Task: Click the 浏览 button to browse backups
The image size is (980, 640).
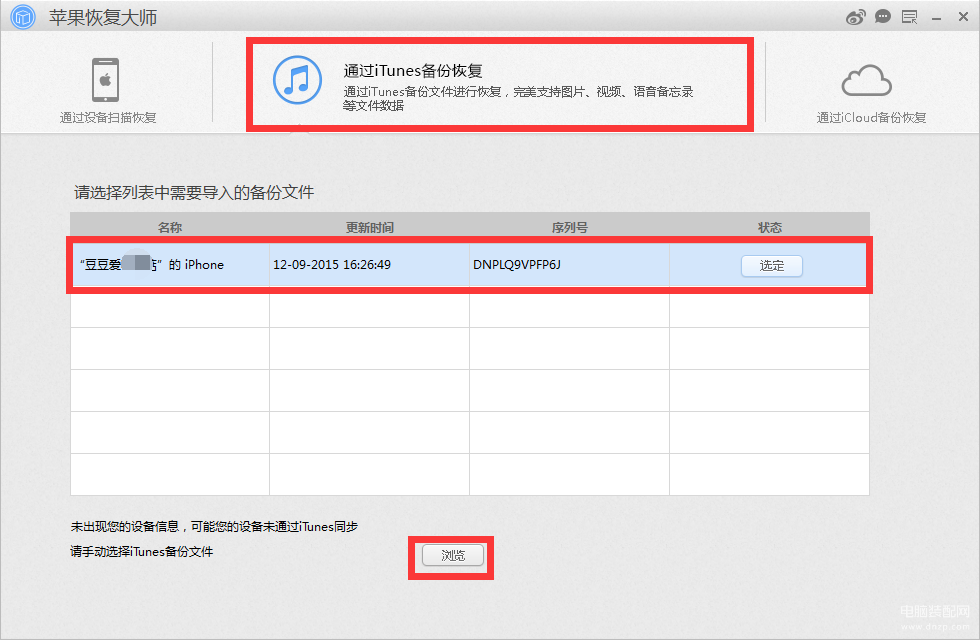Action: [x=452, y=555]
